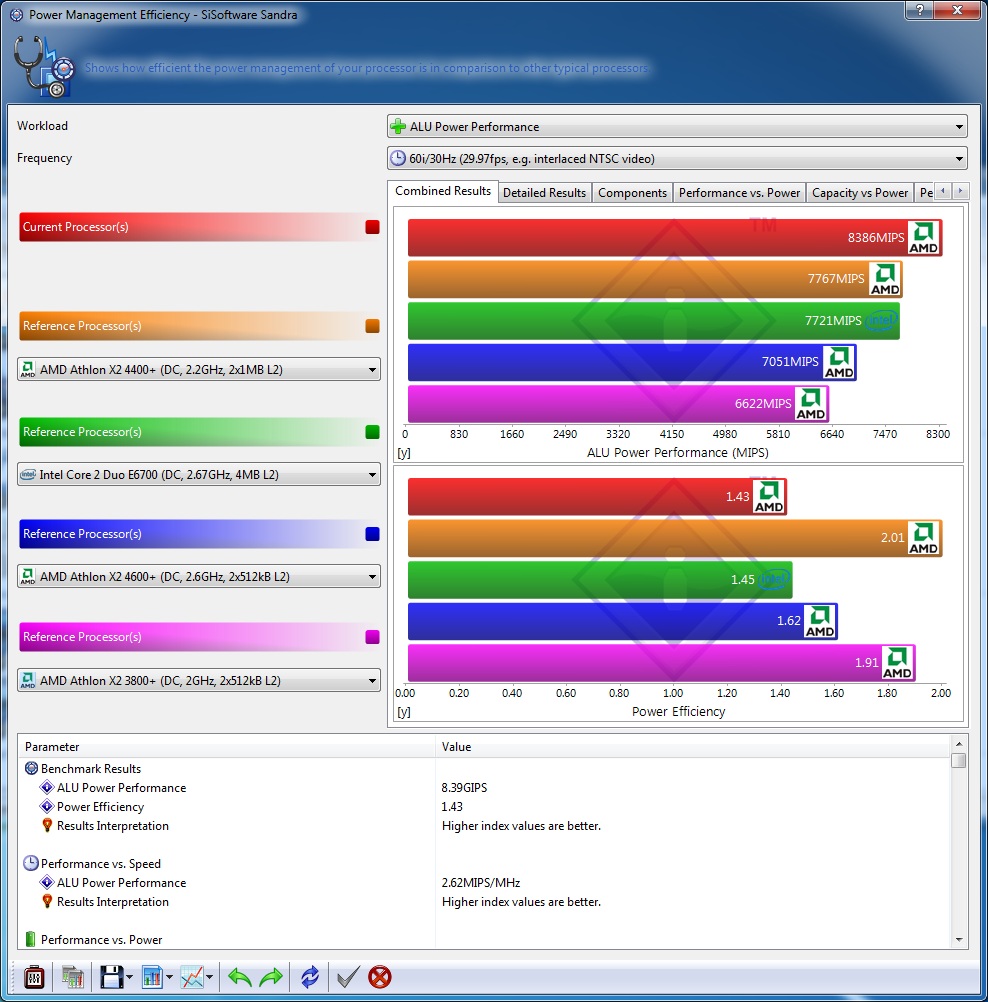Switch to the Combined Results tab
The width and height of the screenshot is (988, 1002).
click(x=443, y=191)
